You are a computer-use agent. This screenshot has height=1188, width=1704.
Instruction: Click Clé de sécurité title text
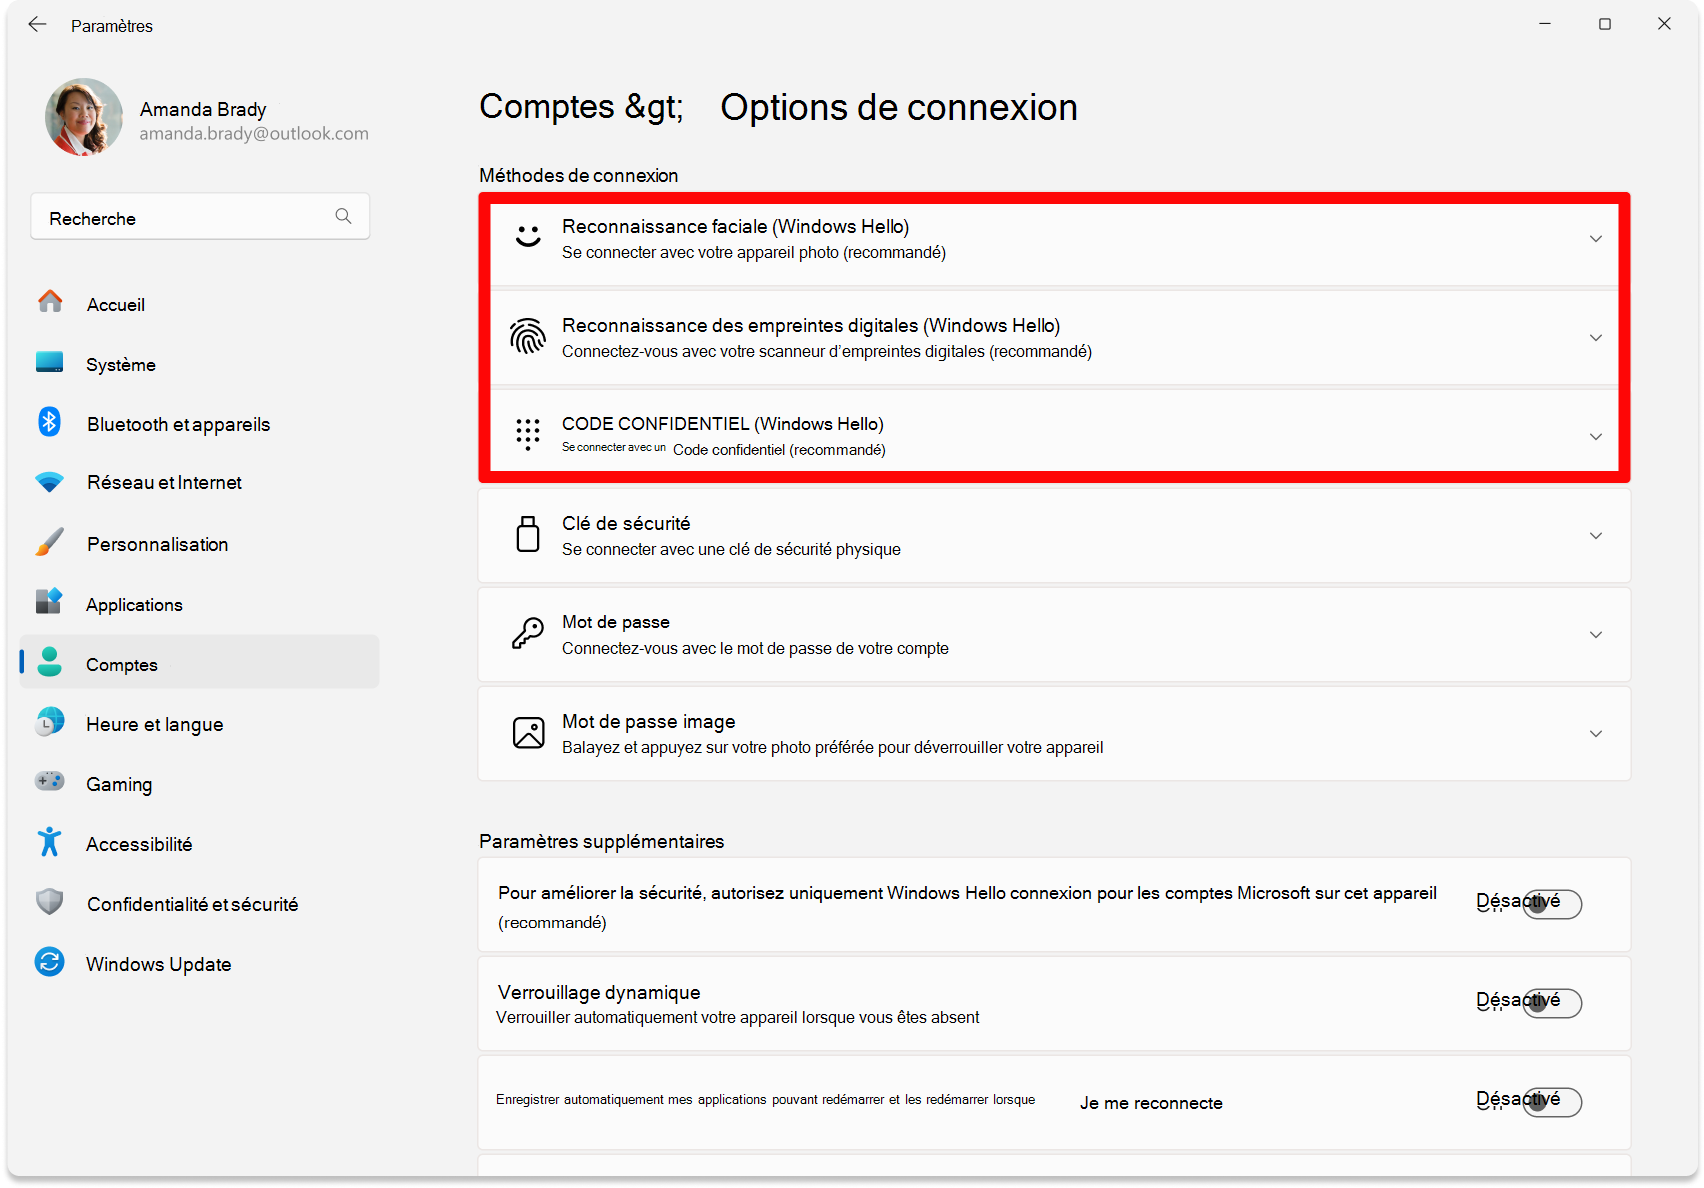coord(626,523)
